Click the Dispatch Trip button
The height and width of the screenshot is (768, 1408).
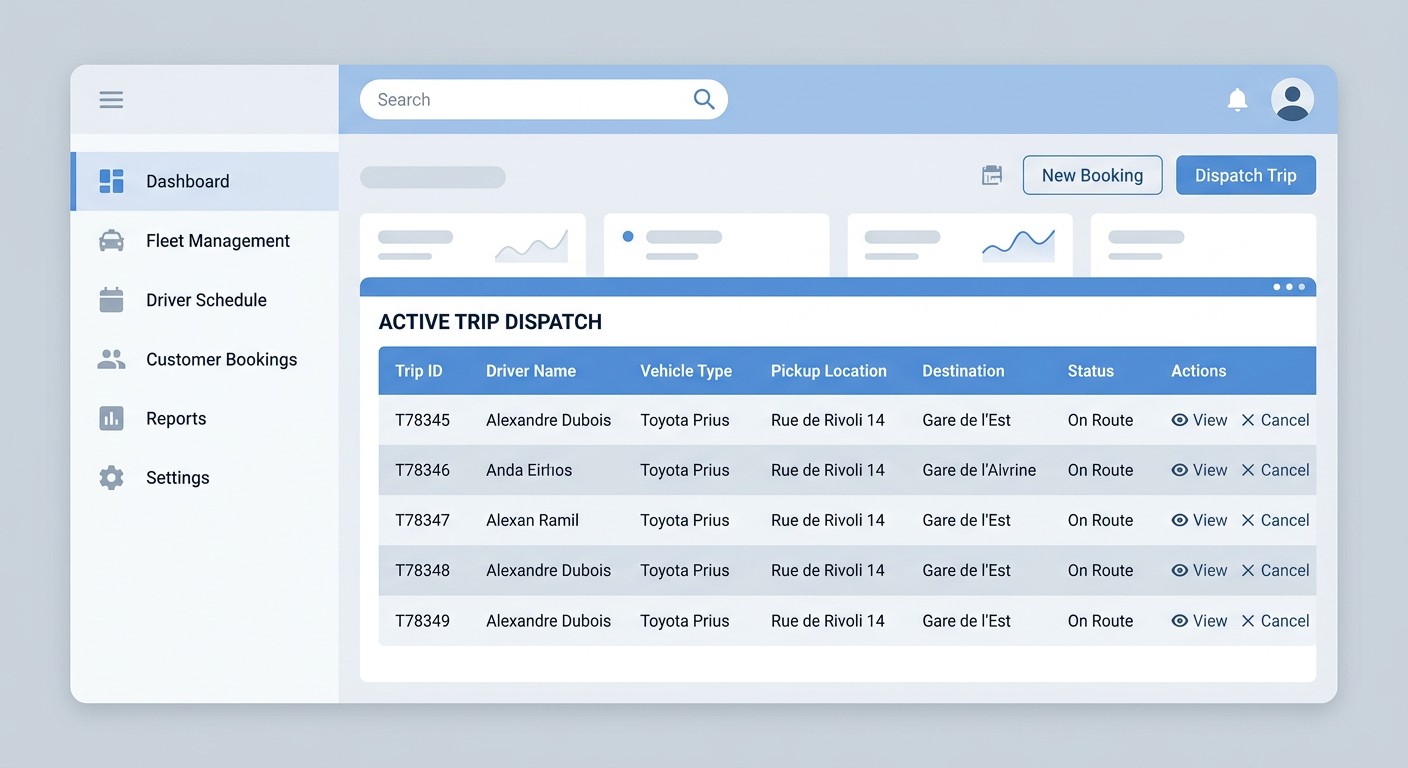(x=1246, y=175)
